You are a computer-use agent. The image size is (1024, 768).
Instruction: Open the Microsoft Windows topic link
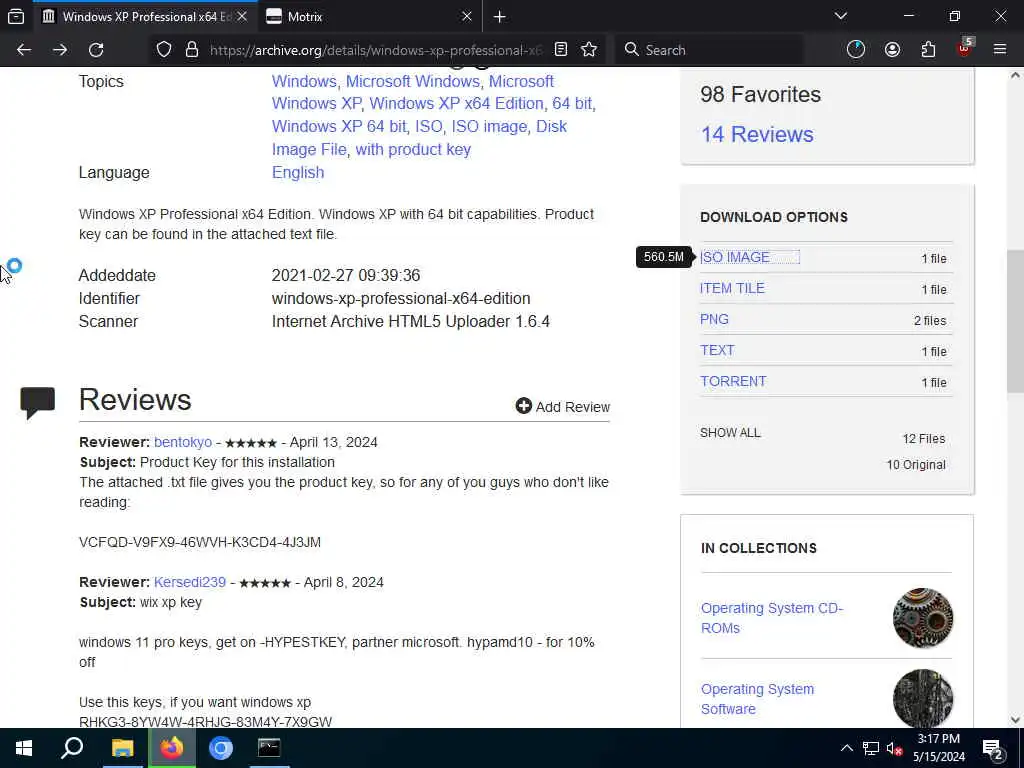coord(413,81)
